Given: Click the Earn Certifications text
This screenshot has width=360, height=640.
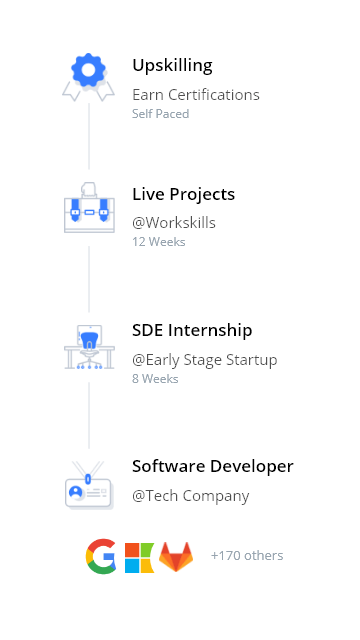Looking at the screenshot, I should tap(196, 95).
